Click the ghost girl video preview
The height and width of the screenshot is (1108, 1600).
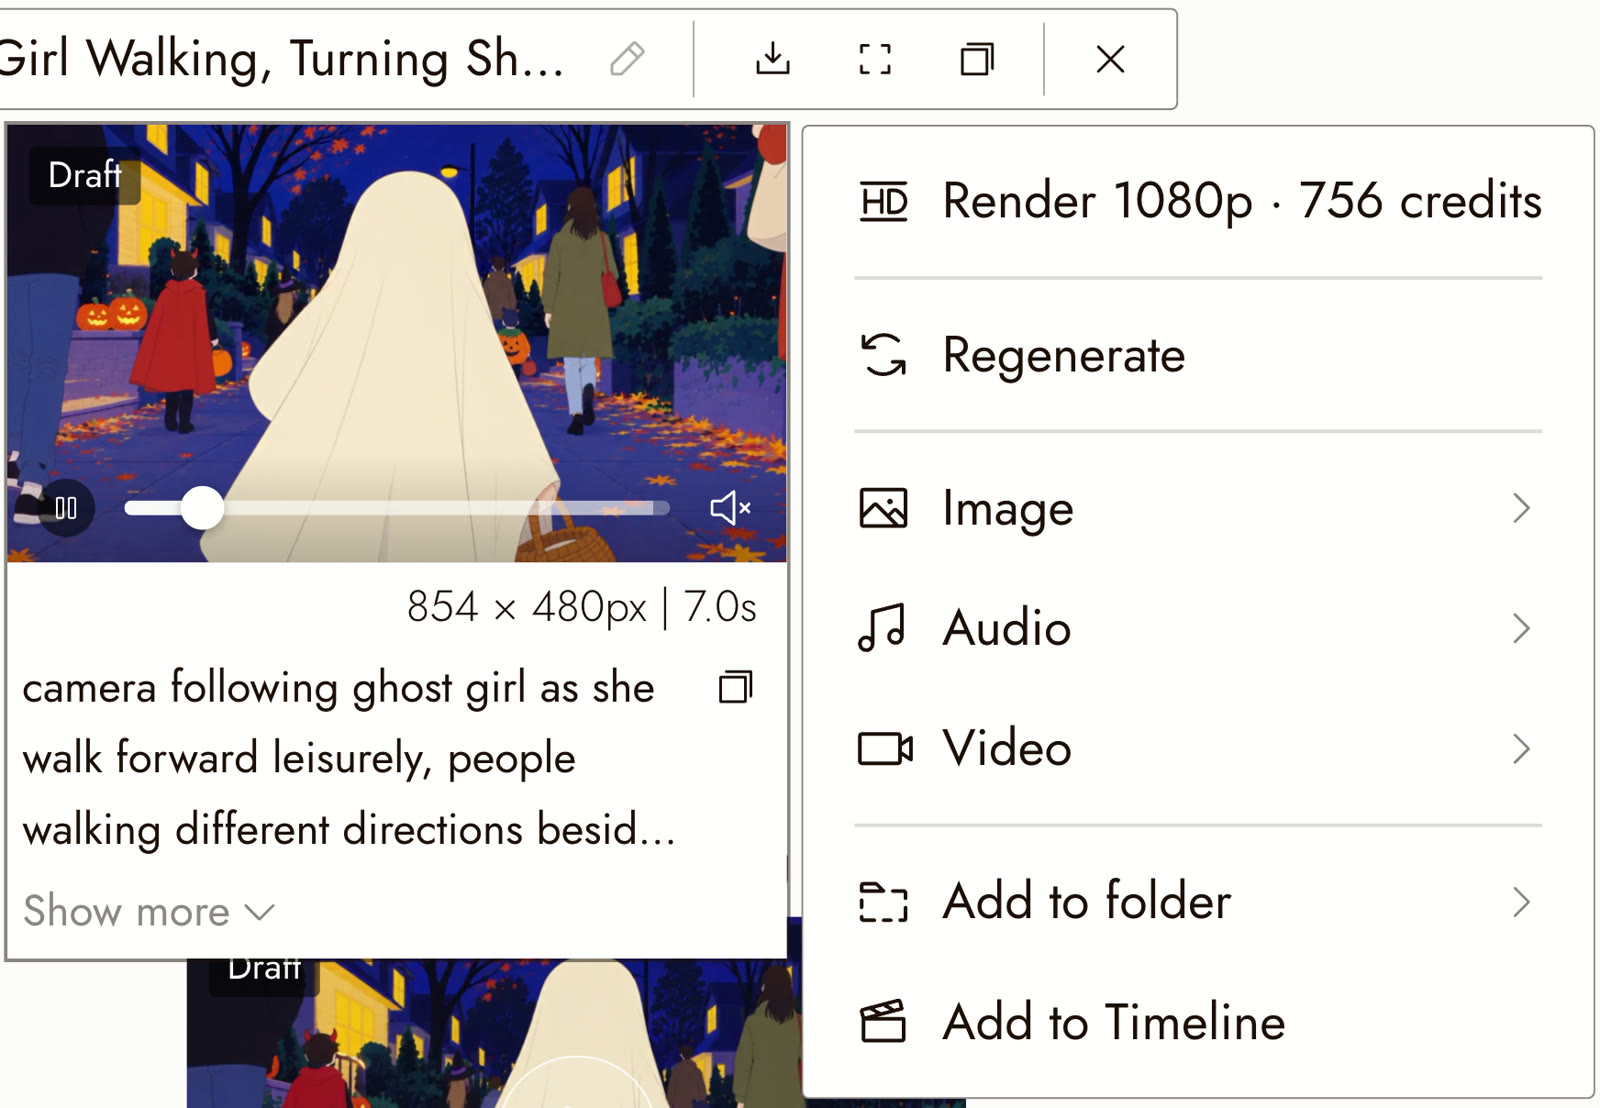click(x=397, y=343)
